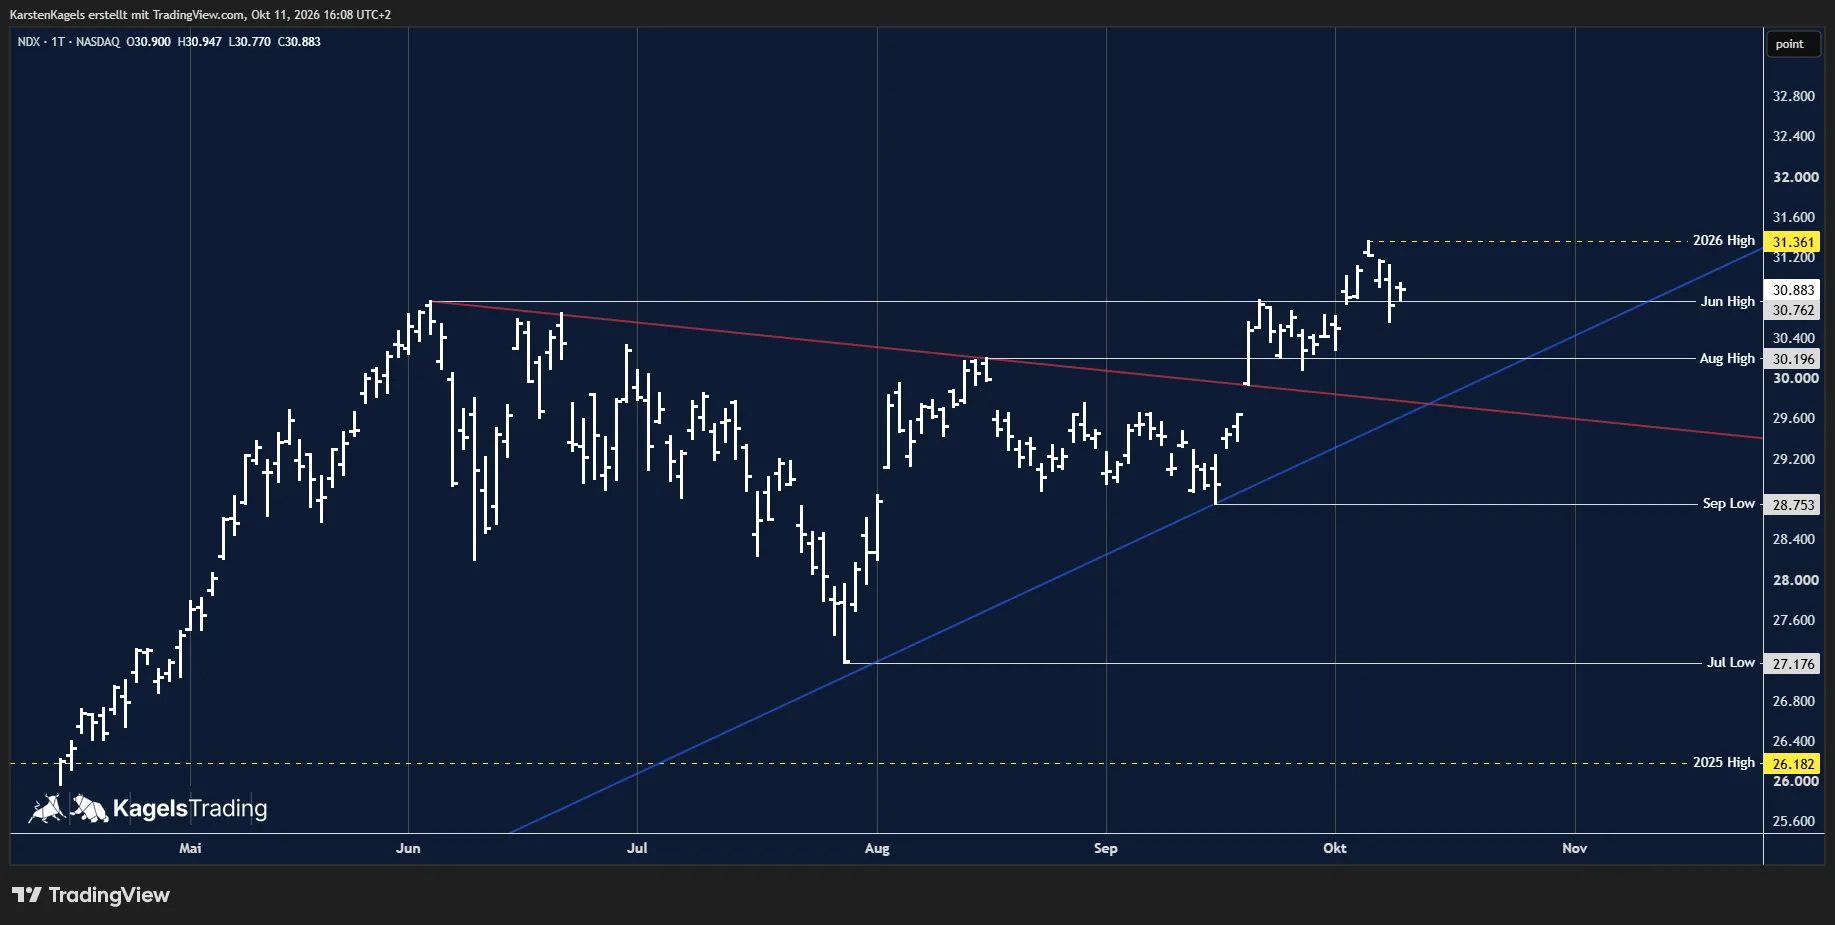Click the 'Nov' label on time axis
Screen dimensions: 1835x925
1575,848
